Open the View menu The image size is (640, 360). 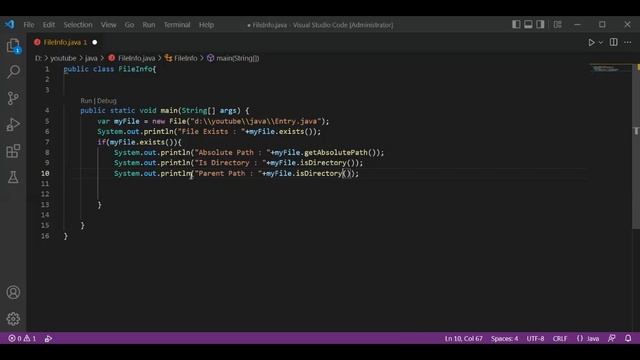pos(109,25)
